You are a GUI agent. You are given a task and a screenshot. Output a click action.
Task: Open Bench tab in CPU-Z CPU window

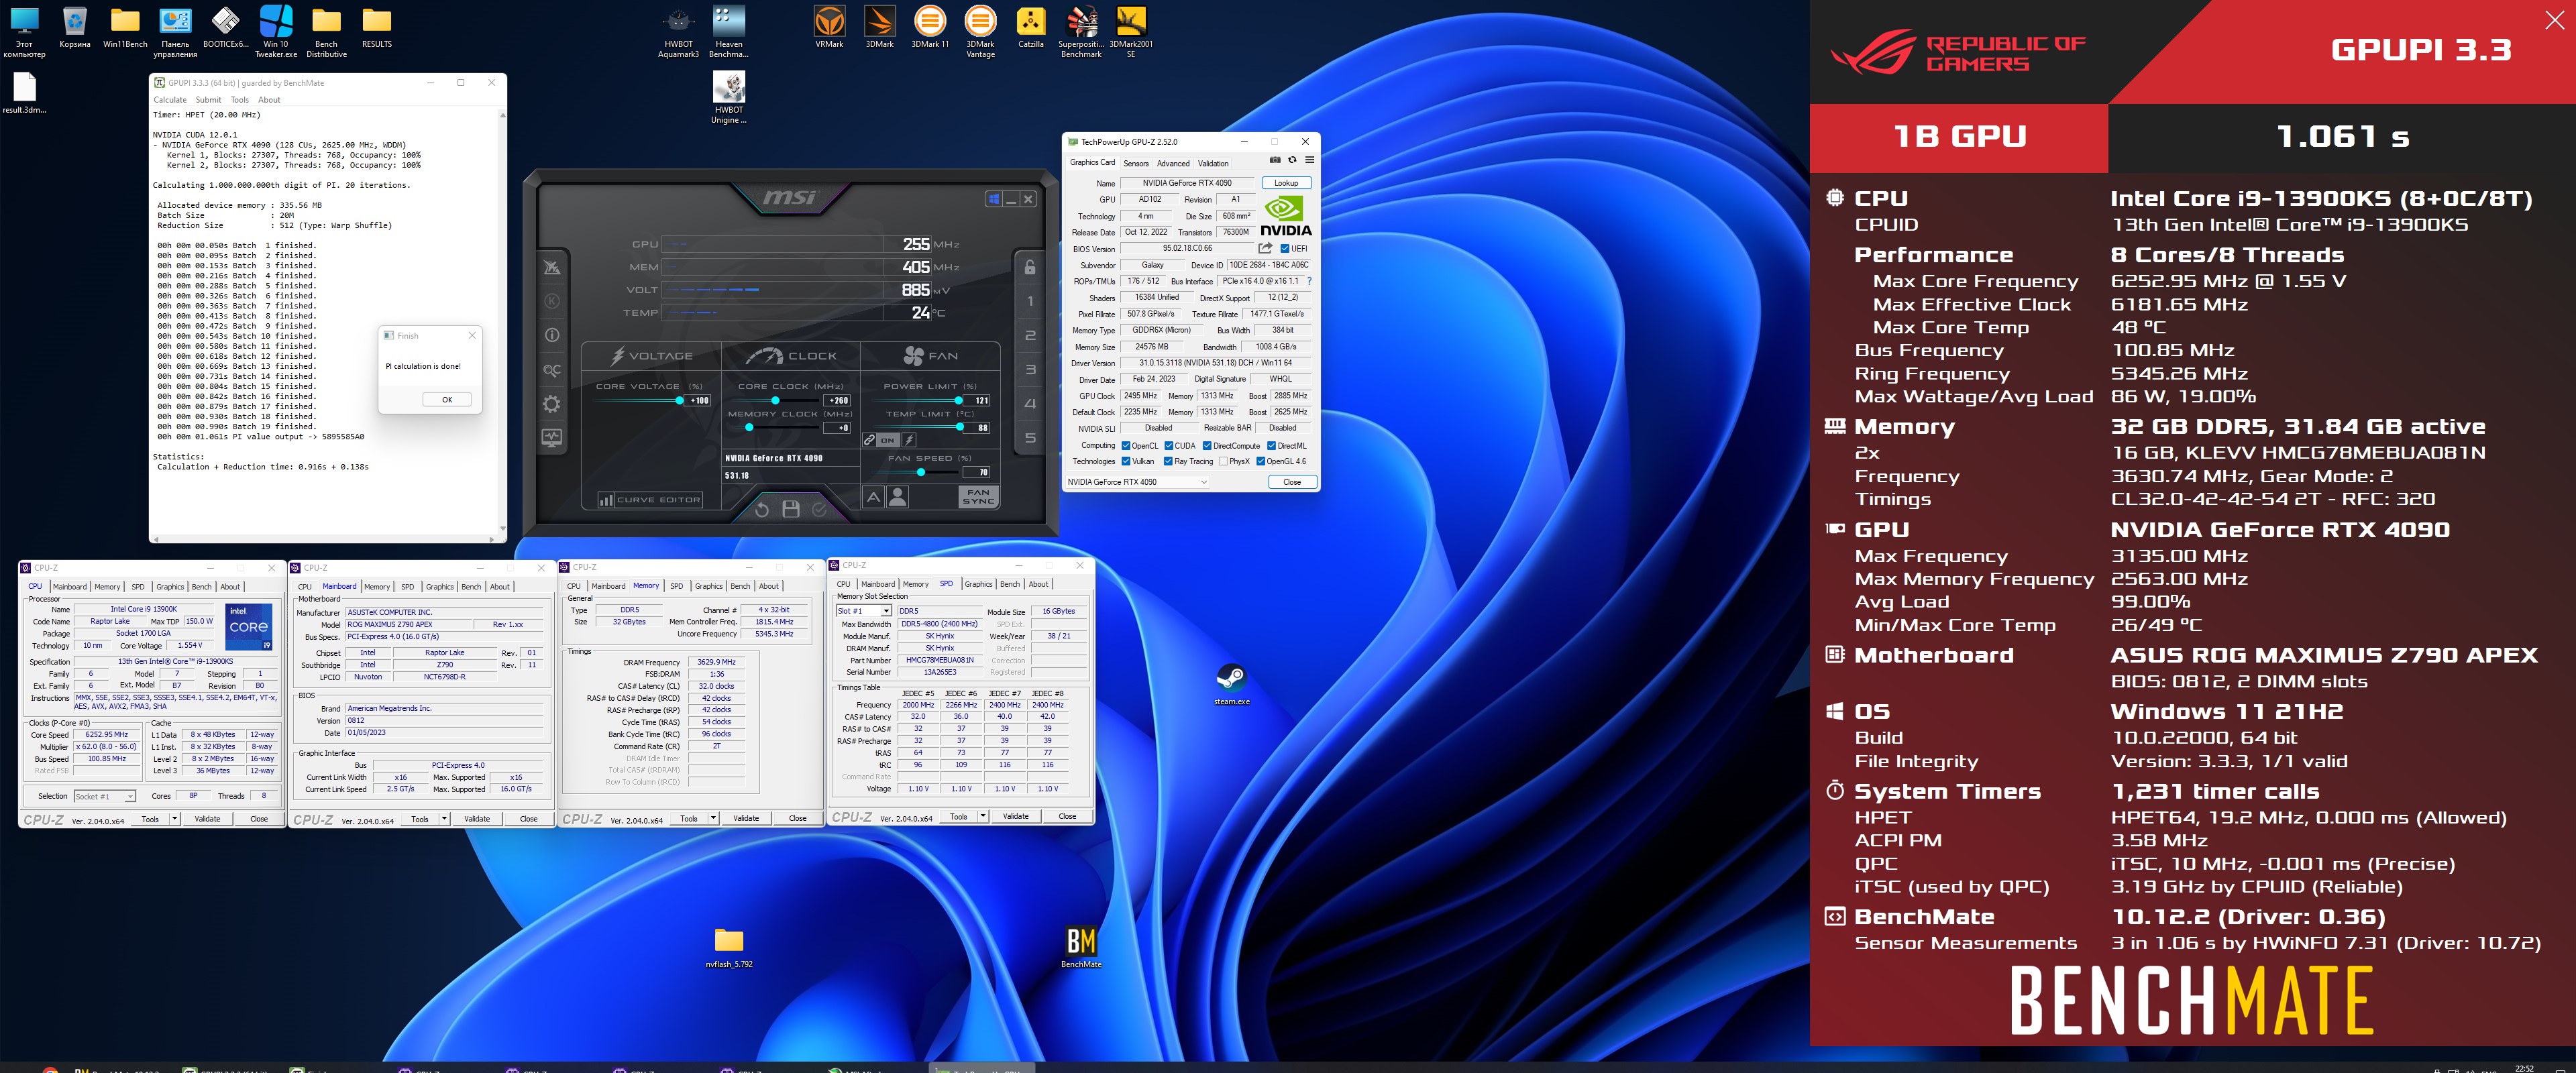(201, 587)
